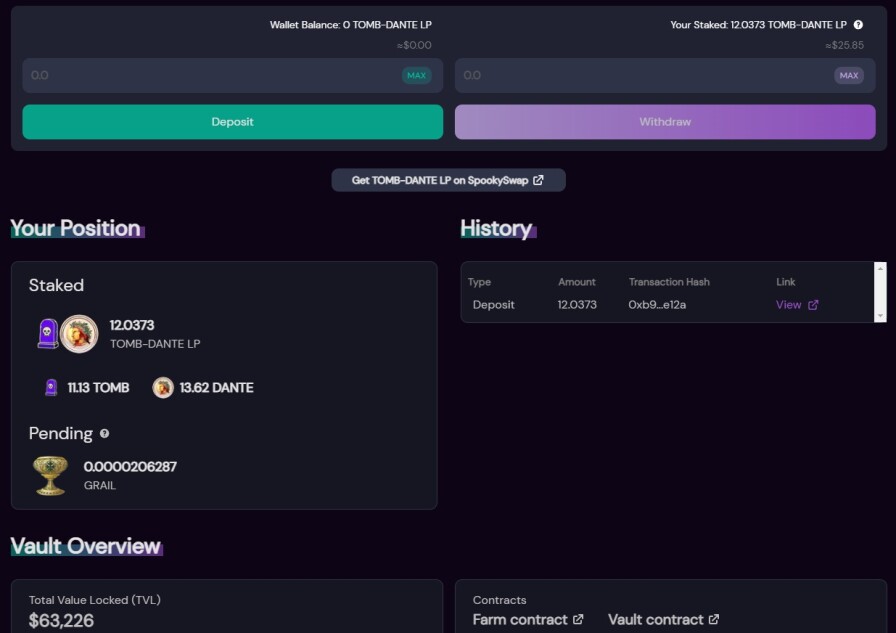Image resolution: width=896 pixels, height=633 pixels.
Task: Open Get TOMB-DANTE LP on SpookySwap
Action: [x=449, y=180]
